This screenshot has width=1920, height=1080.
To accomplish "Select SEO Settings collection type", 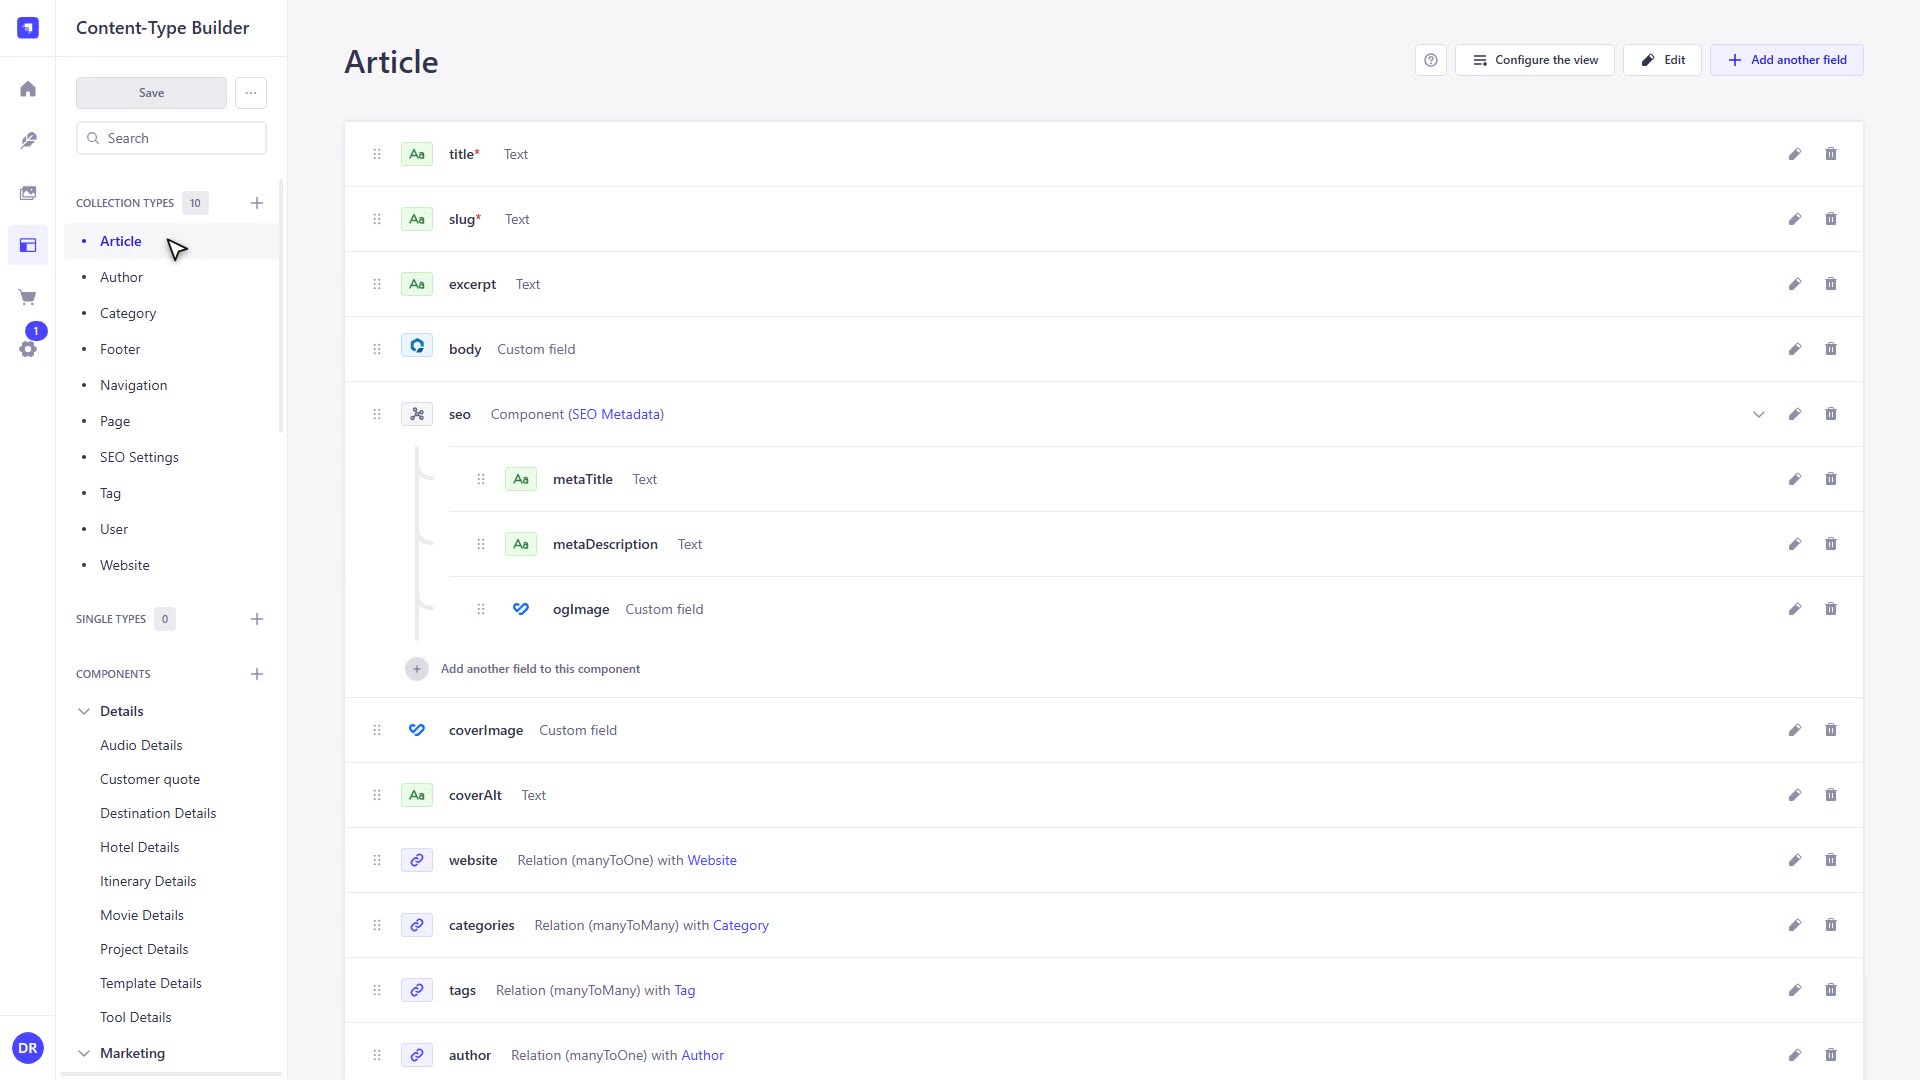I will coord(139,457).
